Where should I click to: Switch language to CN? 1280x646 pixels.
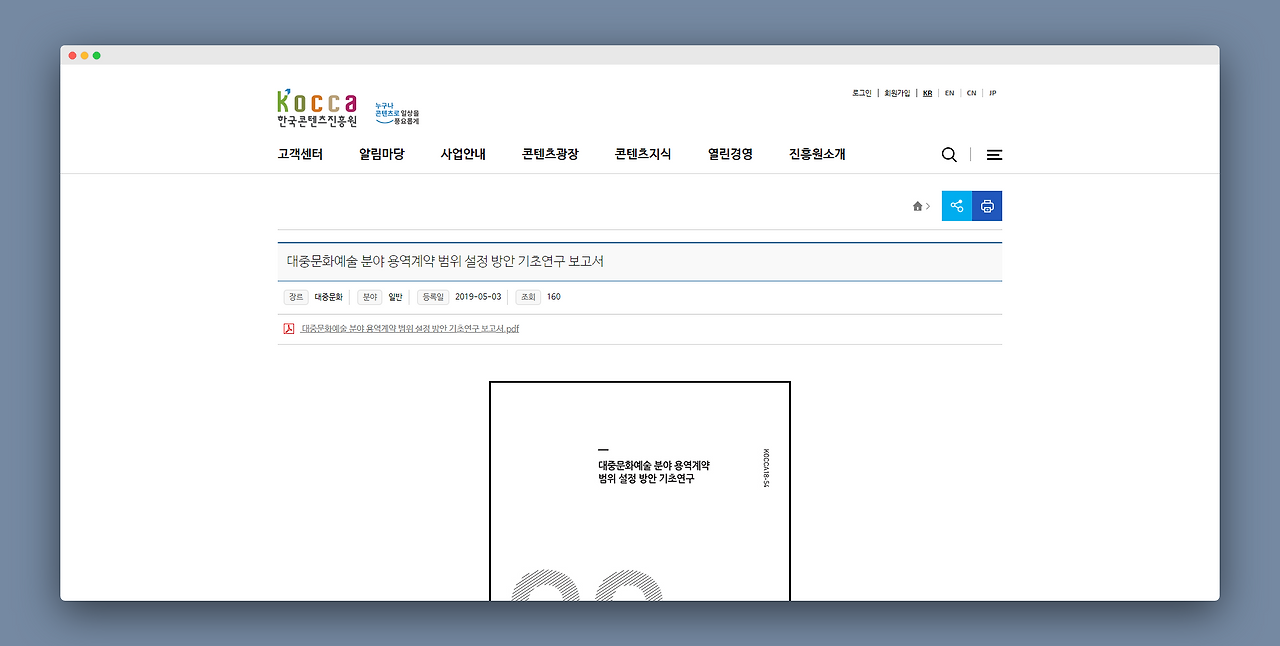pos(971,93)
